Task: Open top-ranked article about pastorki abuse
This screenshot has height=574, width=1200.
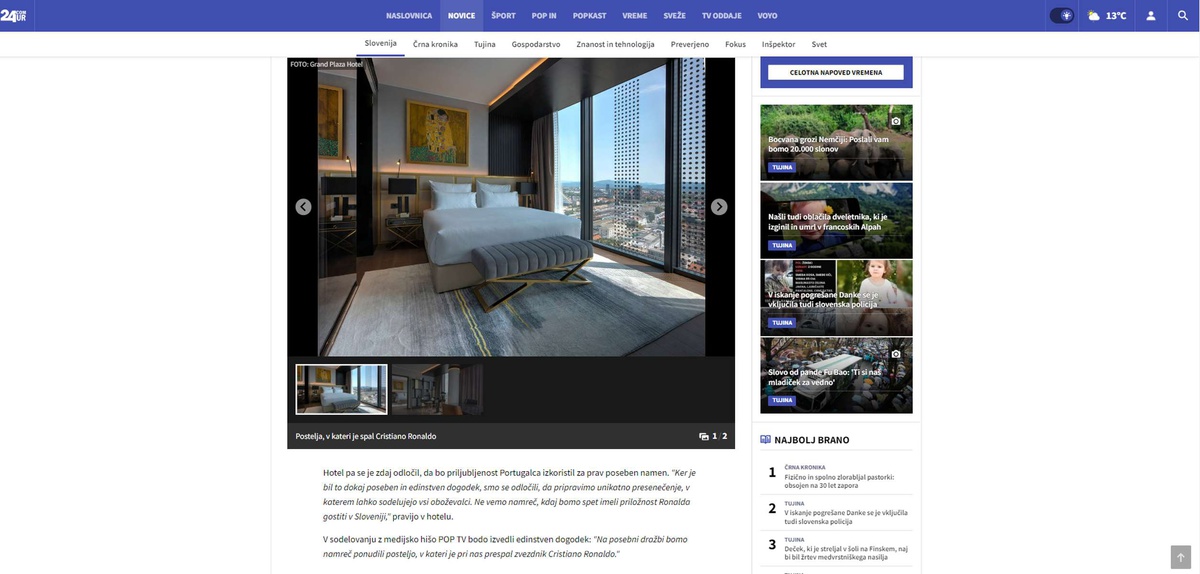Action: (x=839, y=482)
